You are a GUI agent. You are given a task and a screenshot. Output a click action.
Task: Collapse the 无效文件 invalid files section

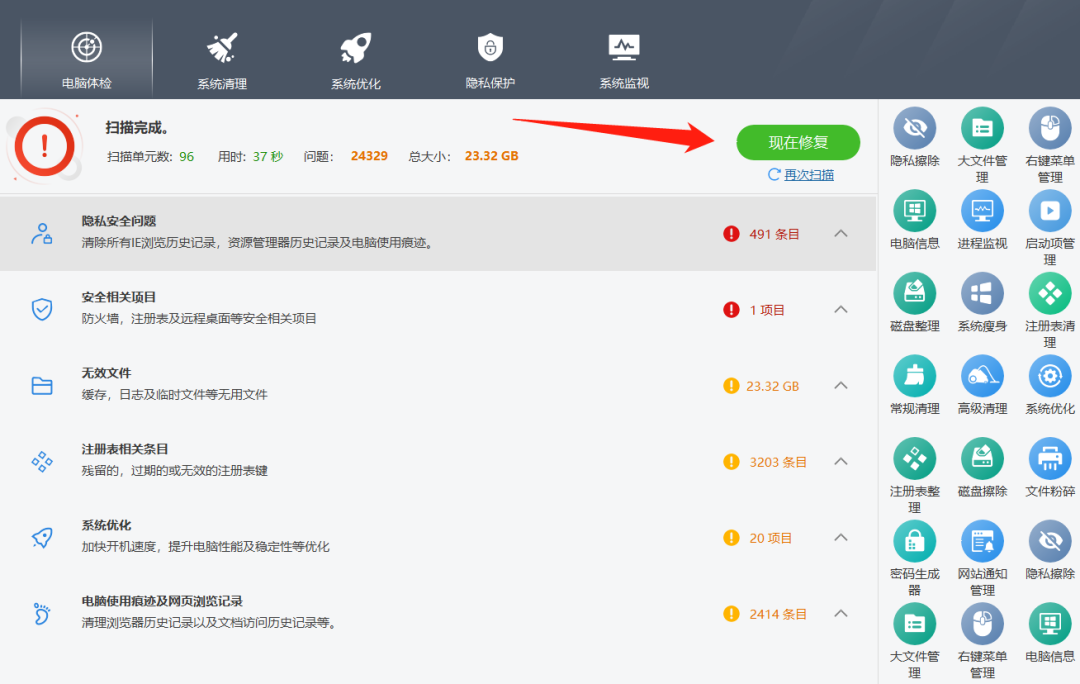point(840,385)
